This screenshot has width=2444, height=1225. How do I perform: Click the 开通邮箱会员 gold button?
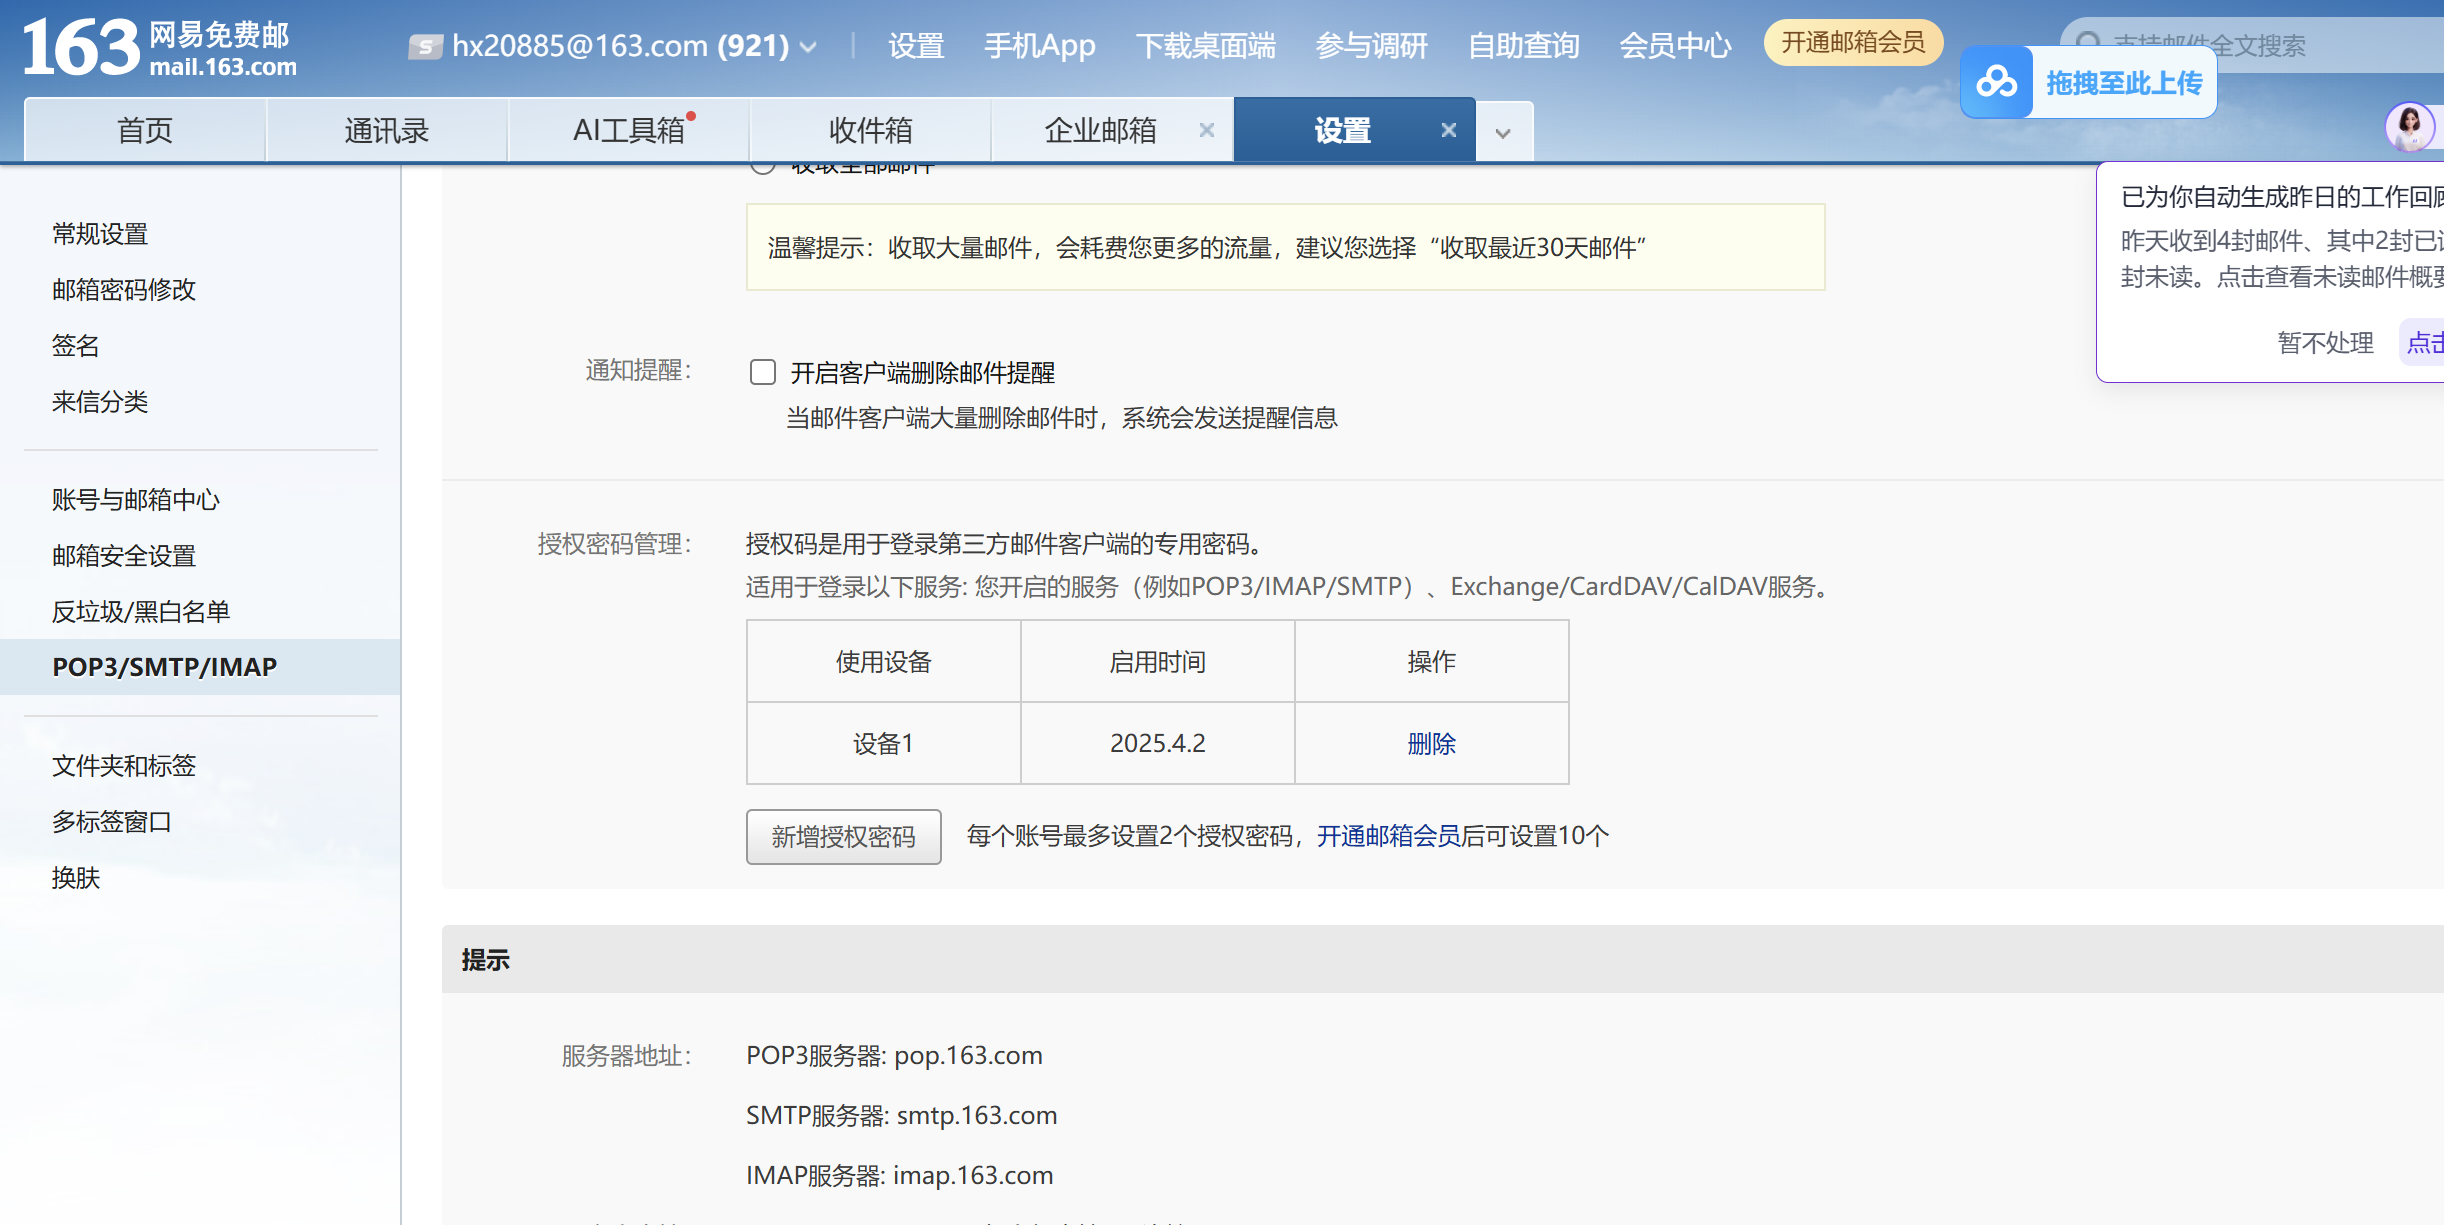coord(1853,43)
